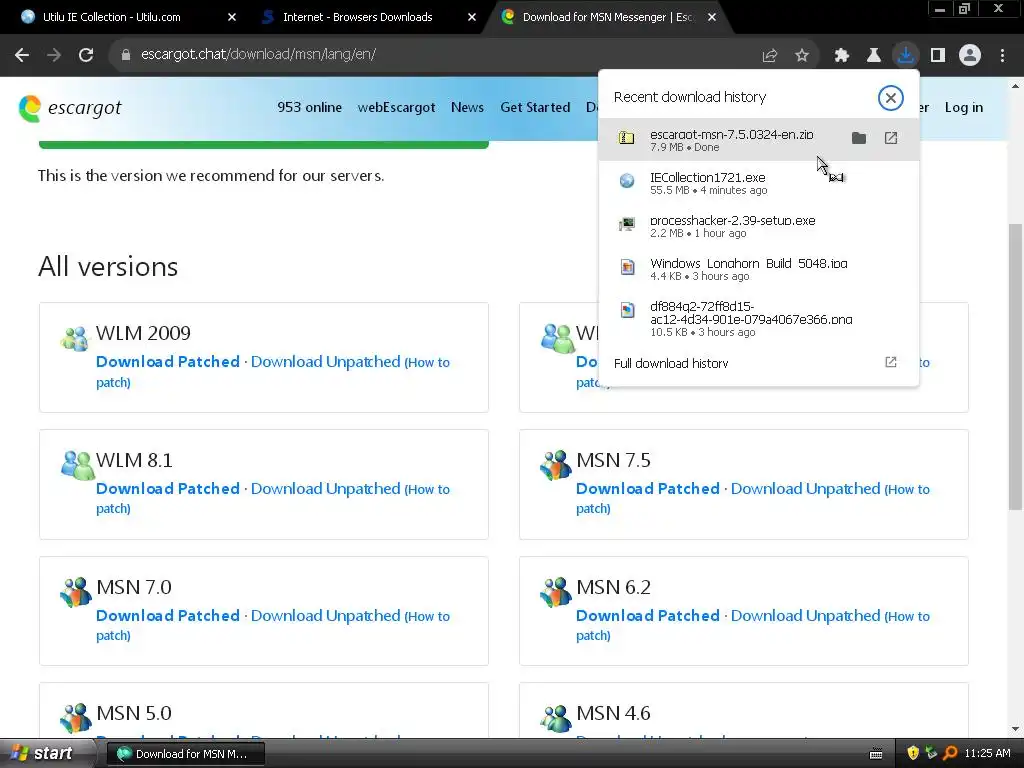Click the Windows Longhorn jpg file icon
This screenshot has height=768, width=1024.
[x=627, y=267]
